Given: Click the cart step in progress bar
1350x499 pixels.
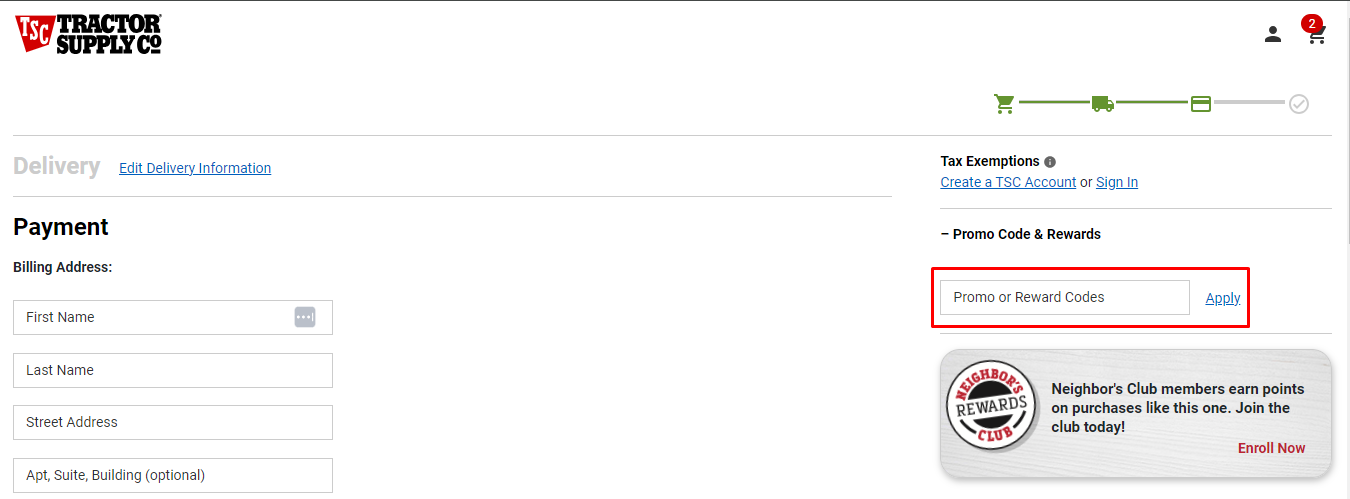Looking at the screenshot, I should (x=1004, y=103).
